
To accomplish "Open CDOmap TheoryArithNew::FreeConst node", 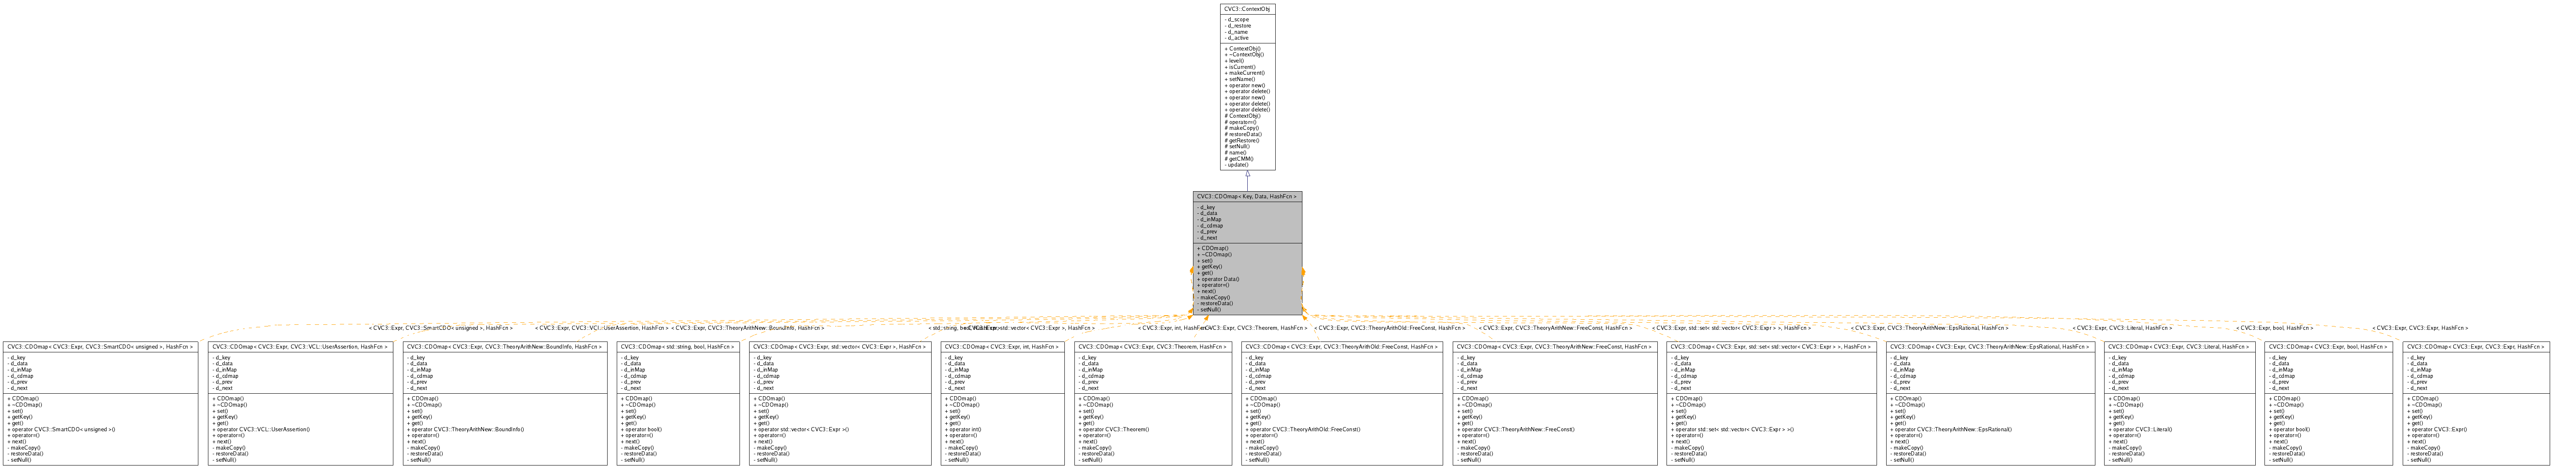I will tap(1554, 346).
